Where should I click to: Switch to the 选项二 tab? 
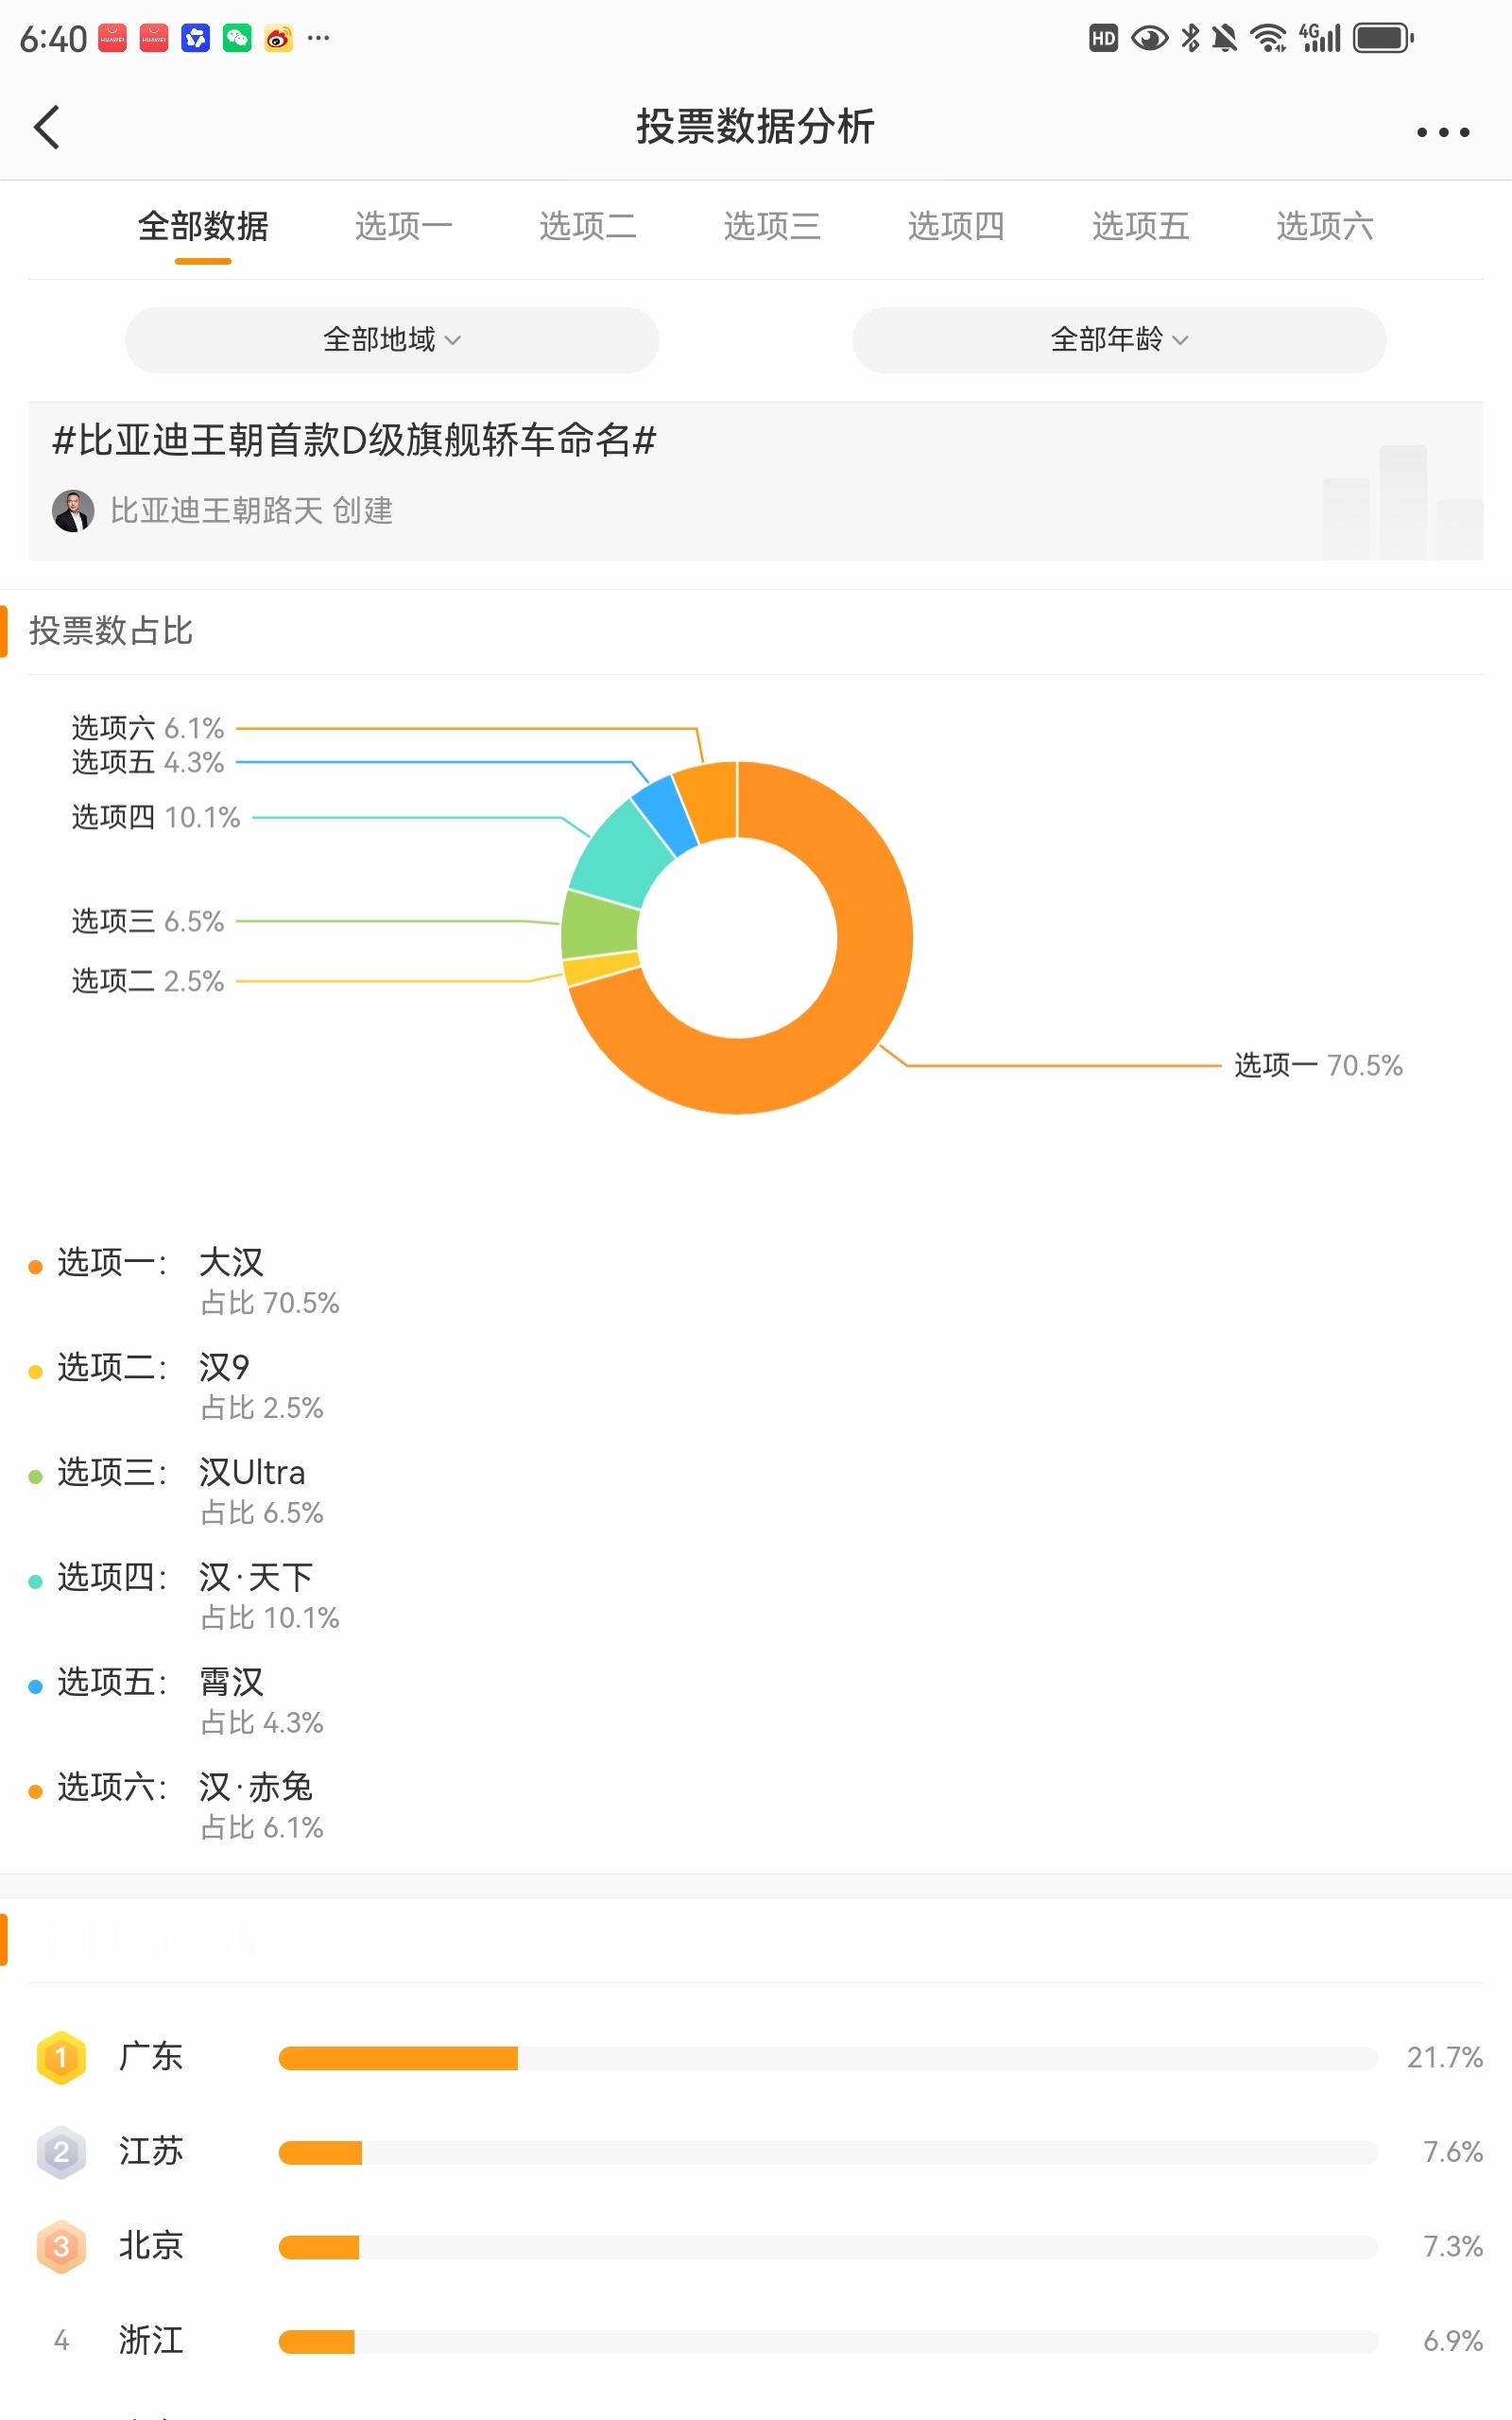tap(587, 226)
